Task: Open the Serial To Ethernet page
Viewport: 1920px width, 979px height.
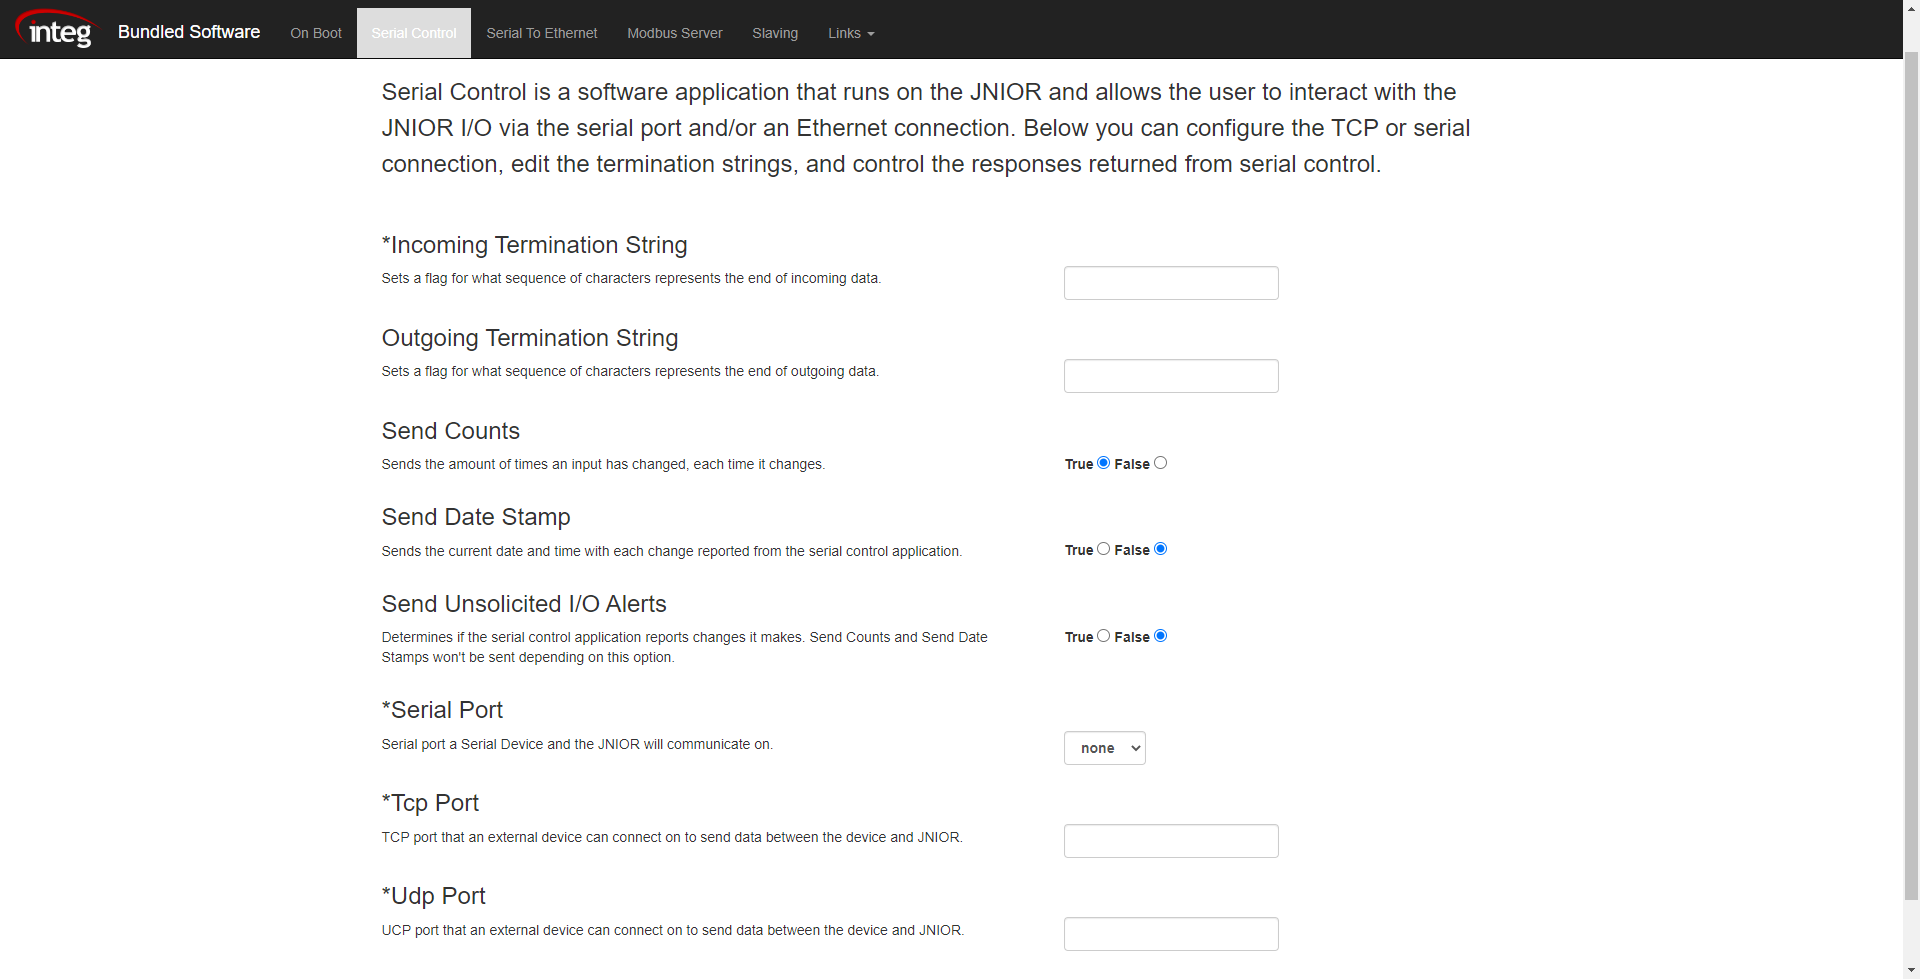Action: pyautogui.click(x=541, y=32)
